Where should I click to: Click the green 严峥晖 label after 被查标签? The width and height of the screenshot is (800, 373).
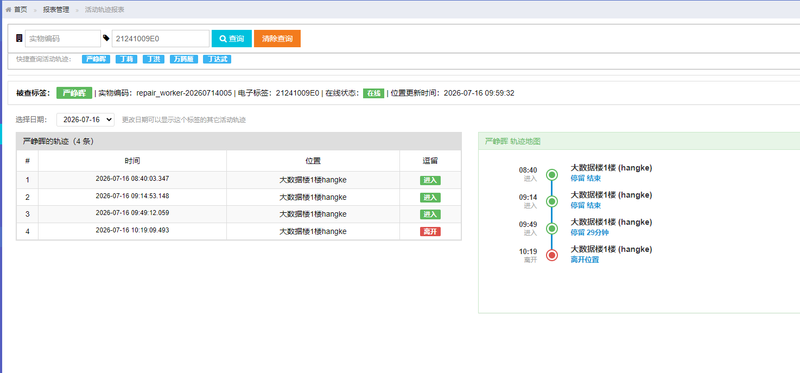pyautogui.click(x=74, y=93)
